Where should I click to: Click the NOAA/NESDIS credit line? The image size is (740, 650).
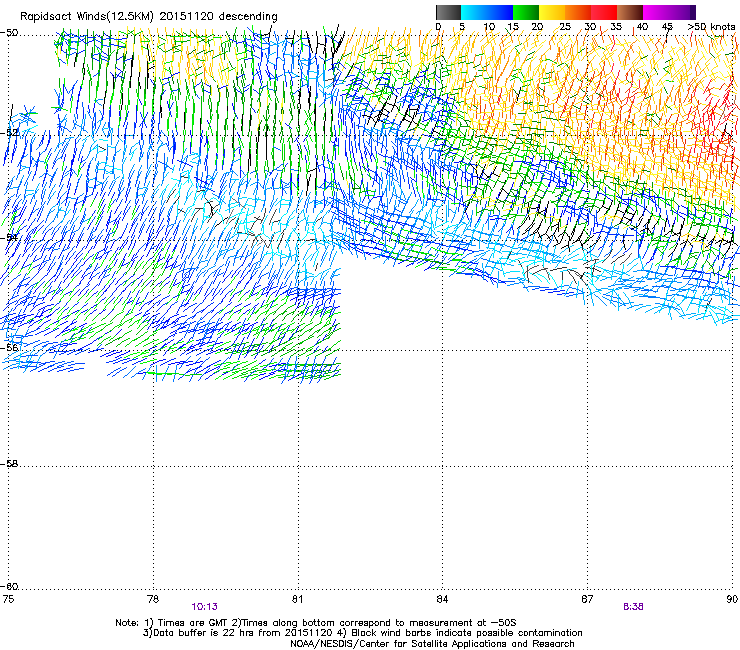432,644
